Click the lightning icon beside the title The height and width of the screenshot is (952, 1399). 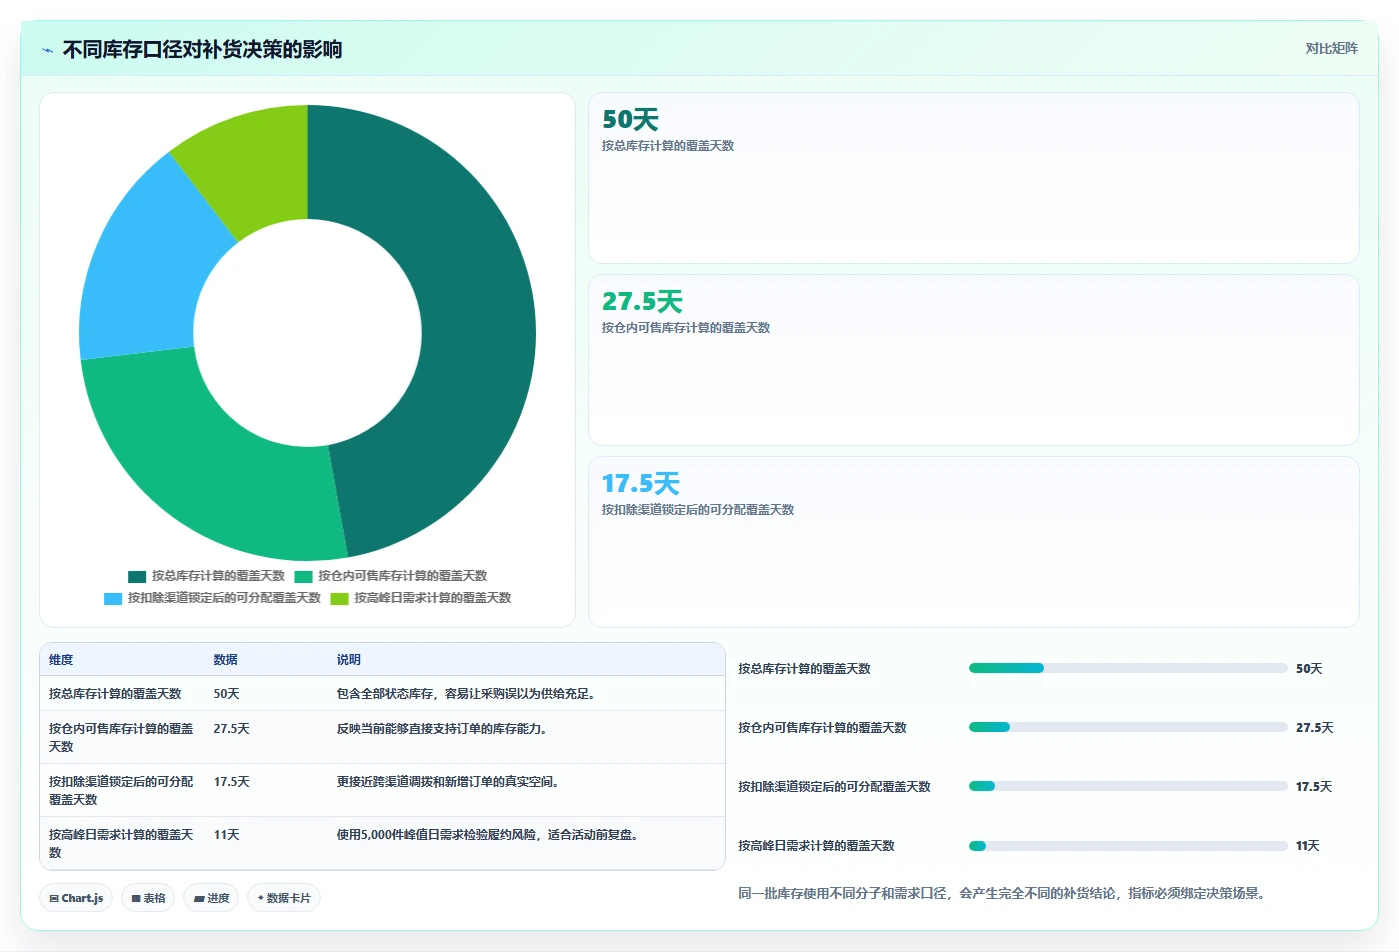coord(47,50)
